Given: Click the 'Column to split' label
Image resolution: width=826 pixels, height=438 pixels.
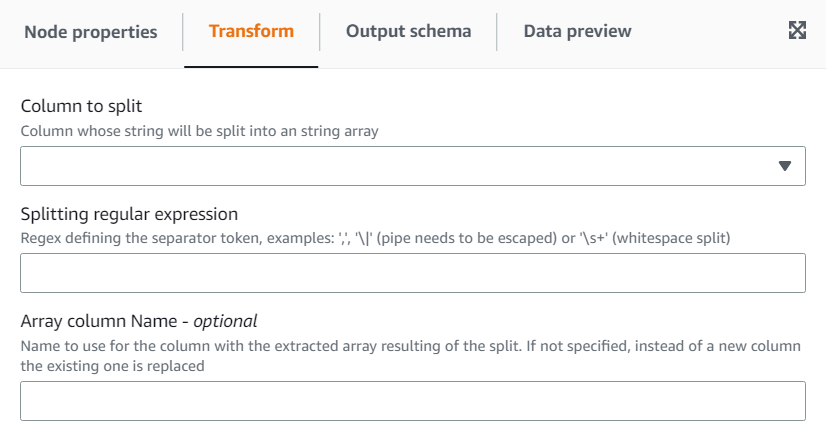Looking at the screenshot, I should pyautogui.click(x=87, y=107).
